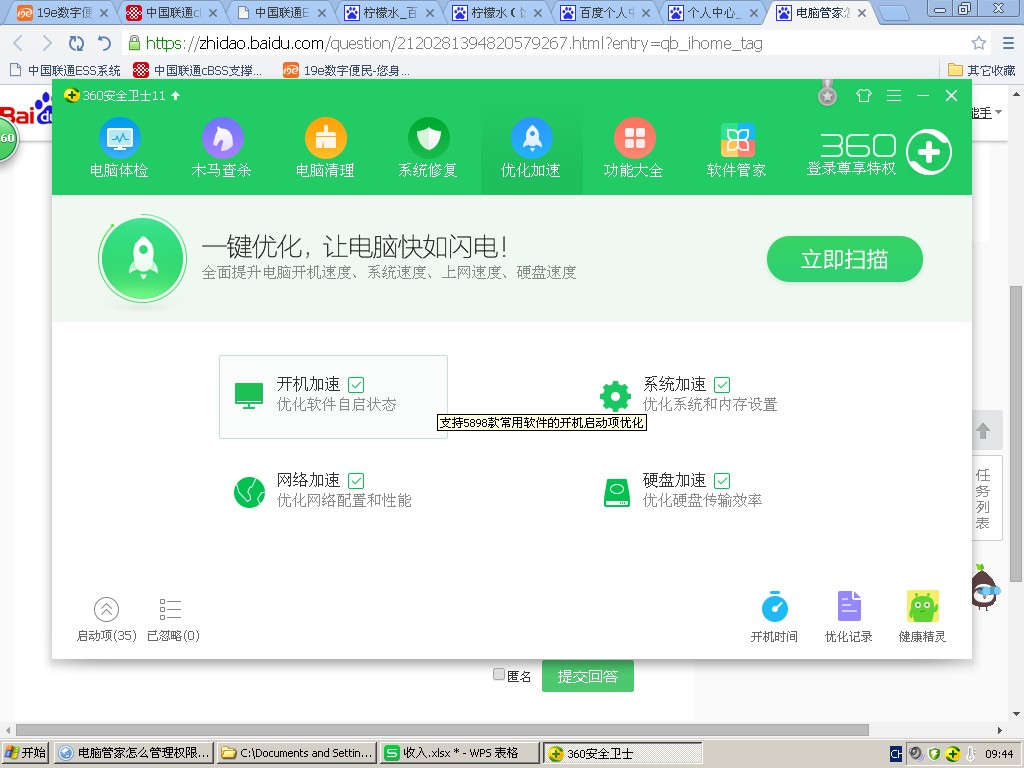The height and width of the screenshot is (768, 1024).
Task: Uncheck the 开机加速 checkbox
Action: 356,385
